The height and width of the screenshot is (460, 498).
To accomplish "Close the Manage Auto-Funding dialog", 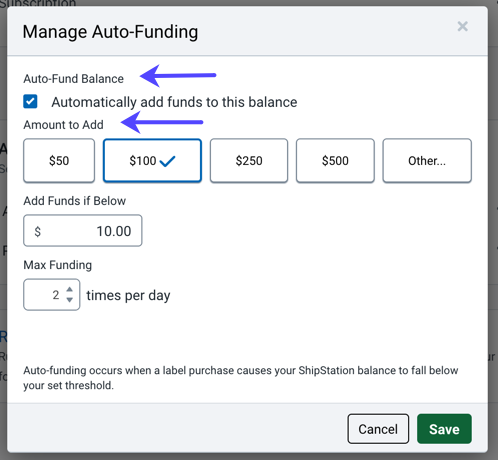I will (x=462, y=26).
